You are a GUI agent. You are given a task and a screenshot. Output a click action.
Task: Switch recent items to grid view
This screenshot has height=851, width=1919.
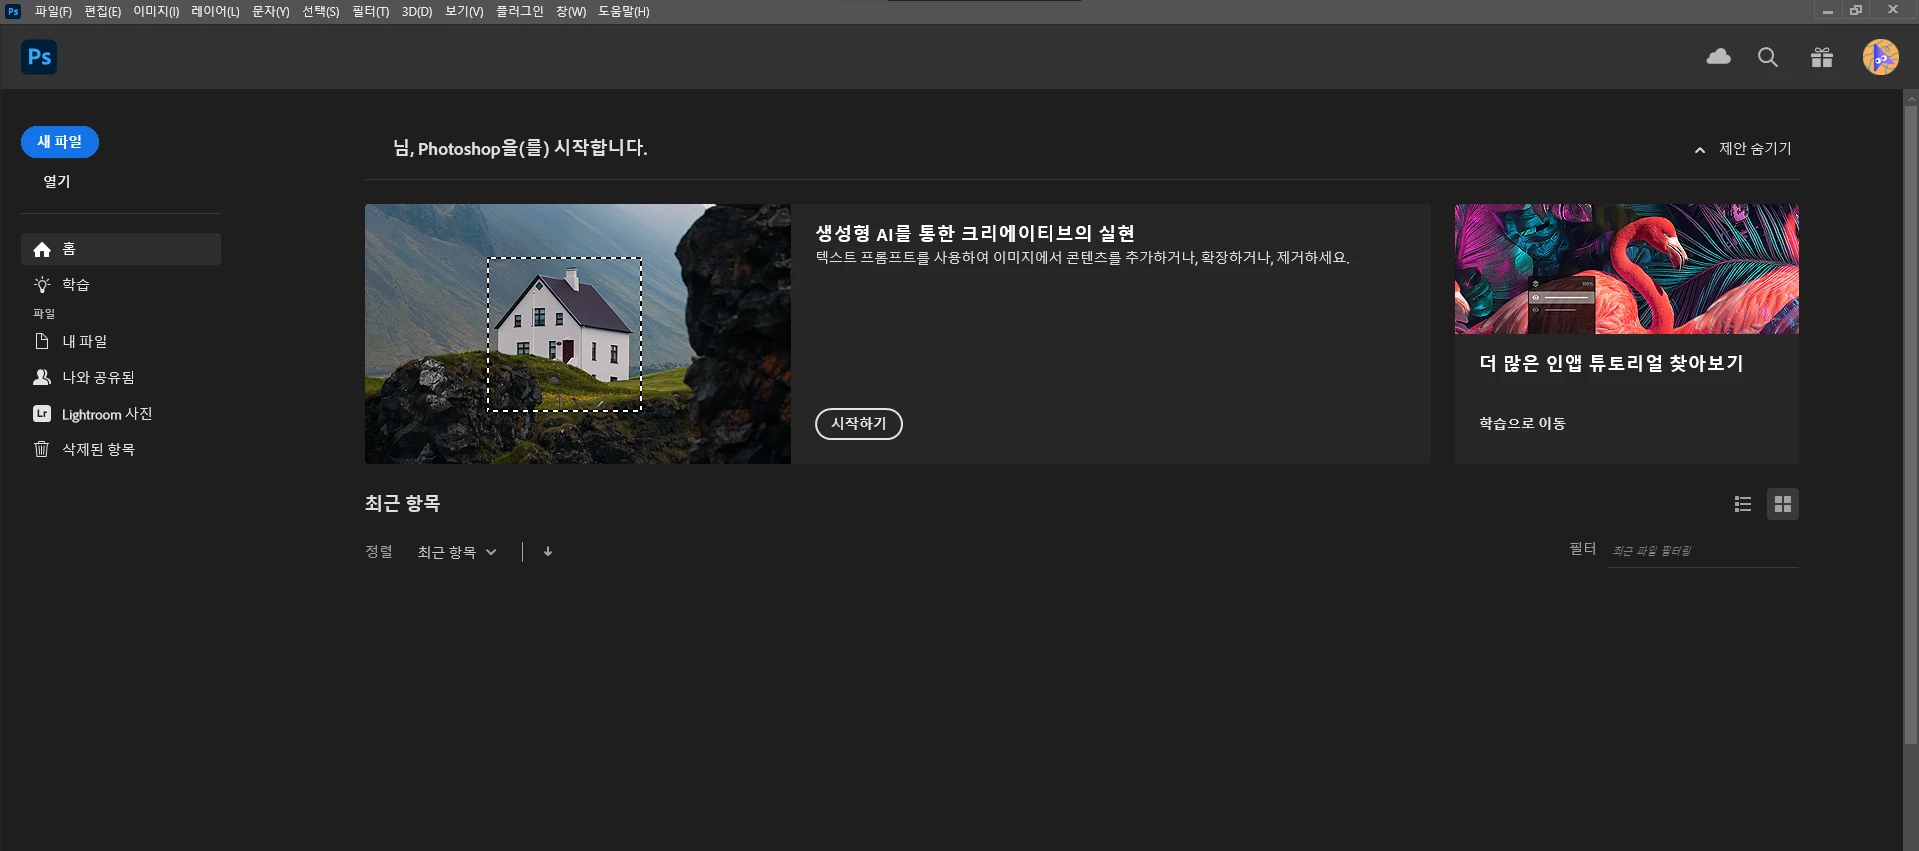click(1783, 504)
